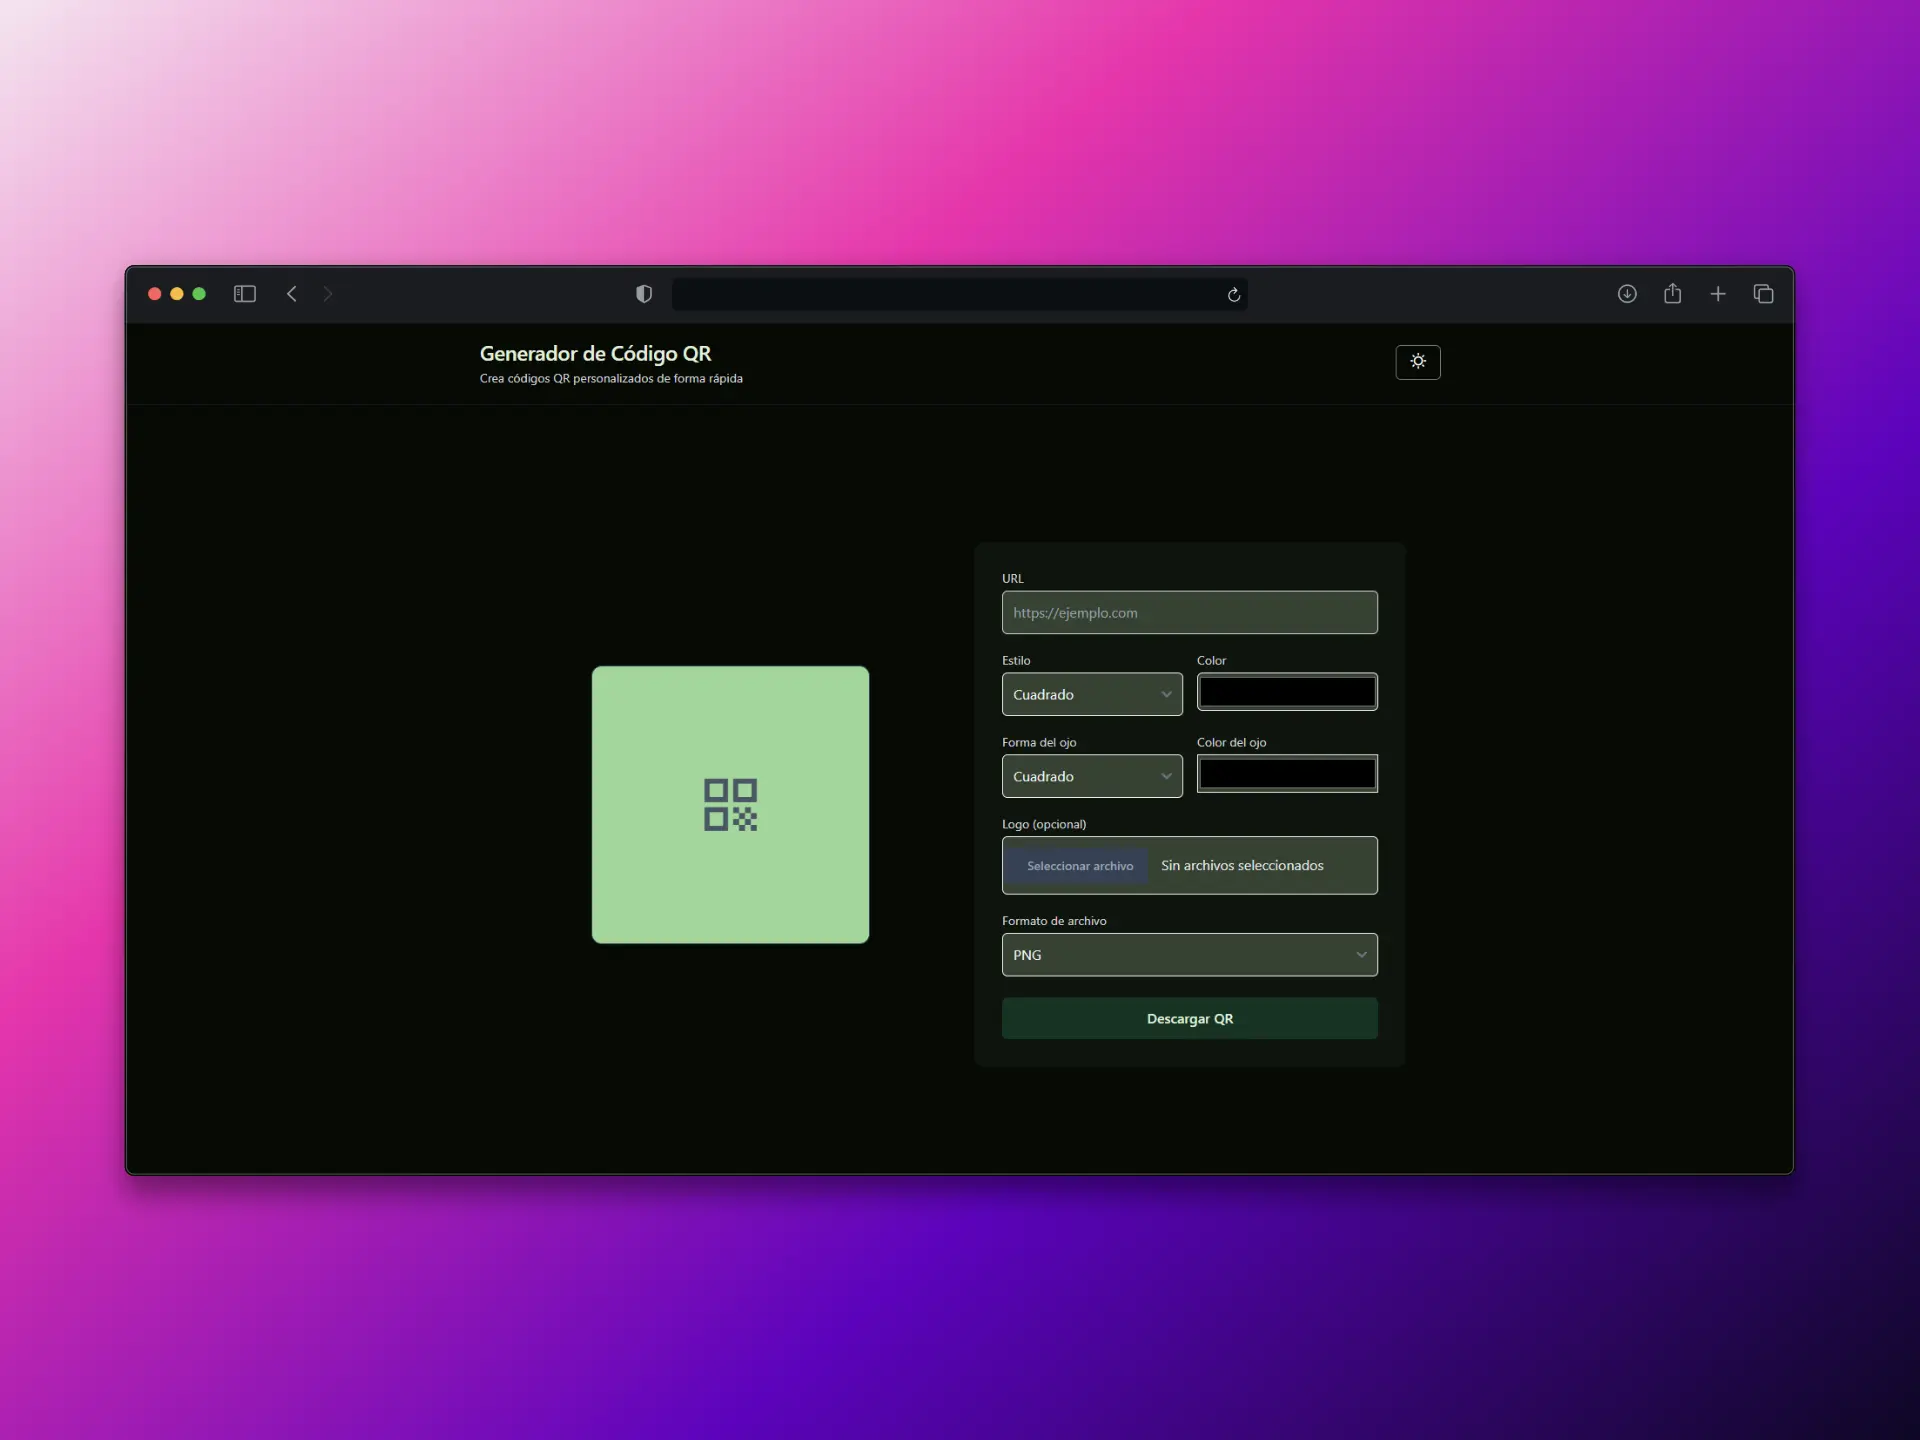Viewport: 1920px width, 1440px height.
Task: Expand the Forma del ojo dropdown
Action: [1091, 776]
